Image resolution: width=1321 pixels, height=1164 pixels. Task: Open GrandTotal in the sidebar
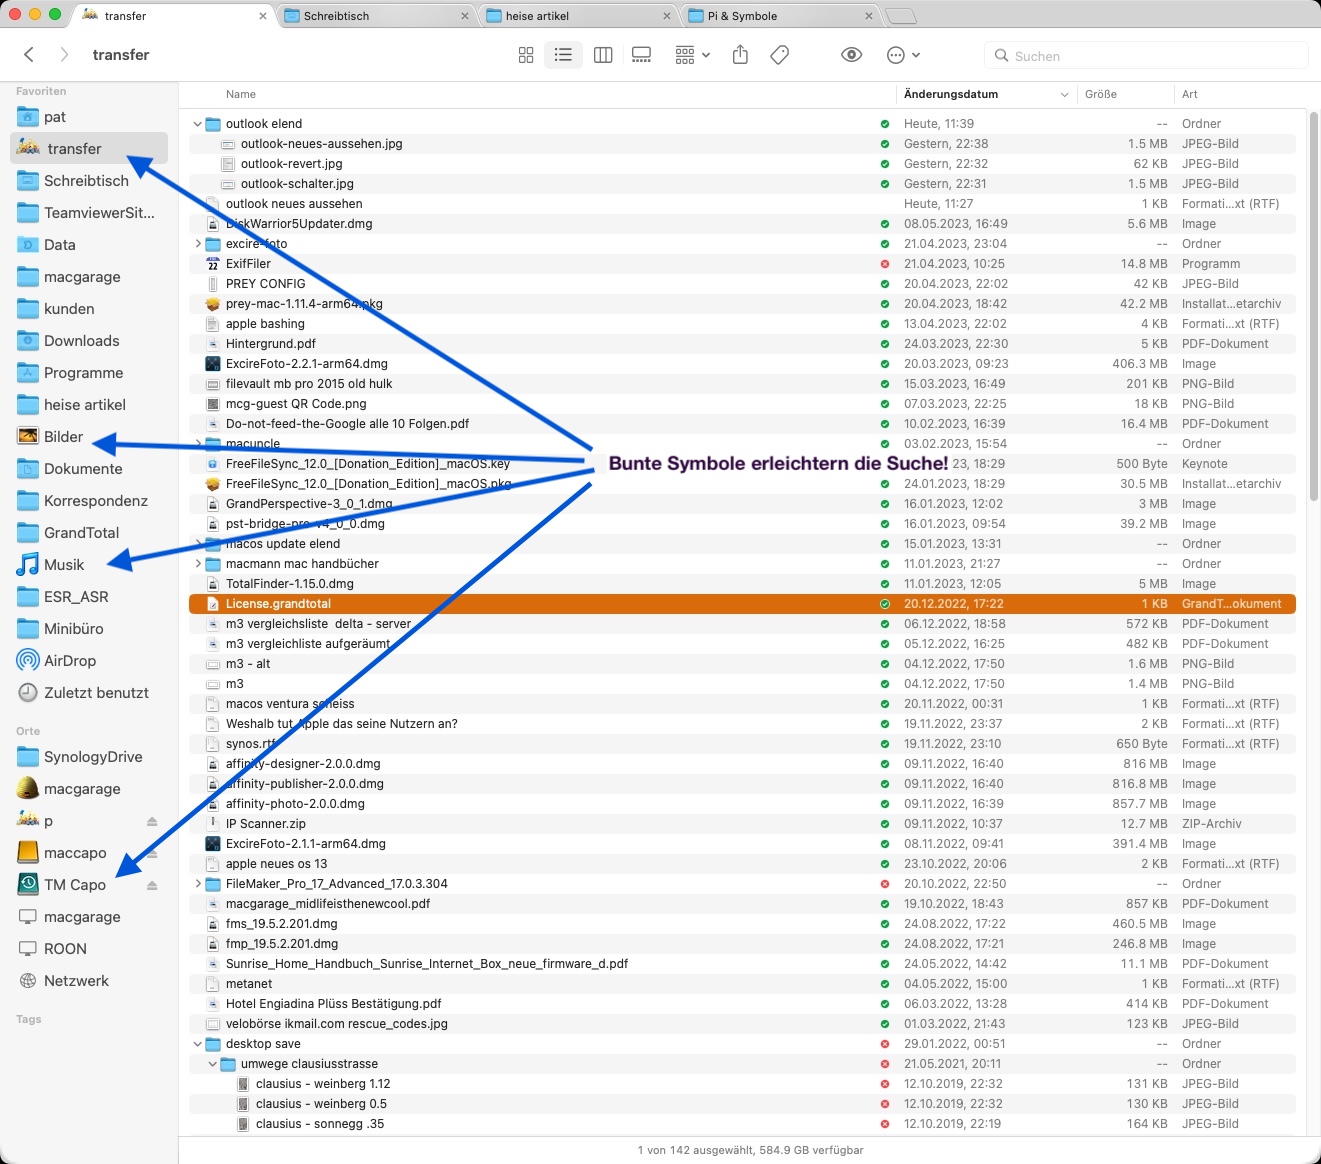click(x=89, y=533)
